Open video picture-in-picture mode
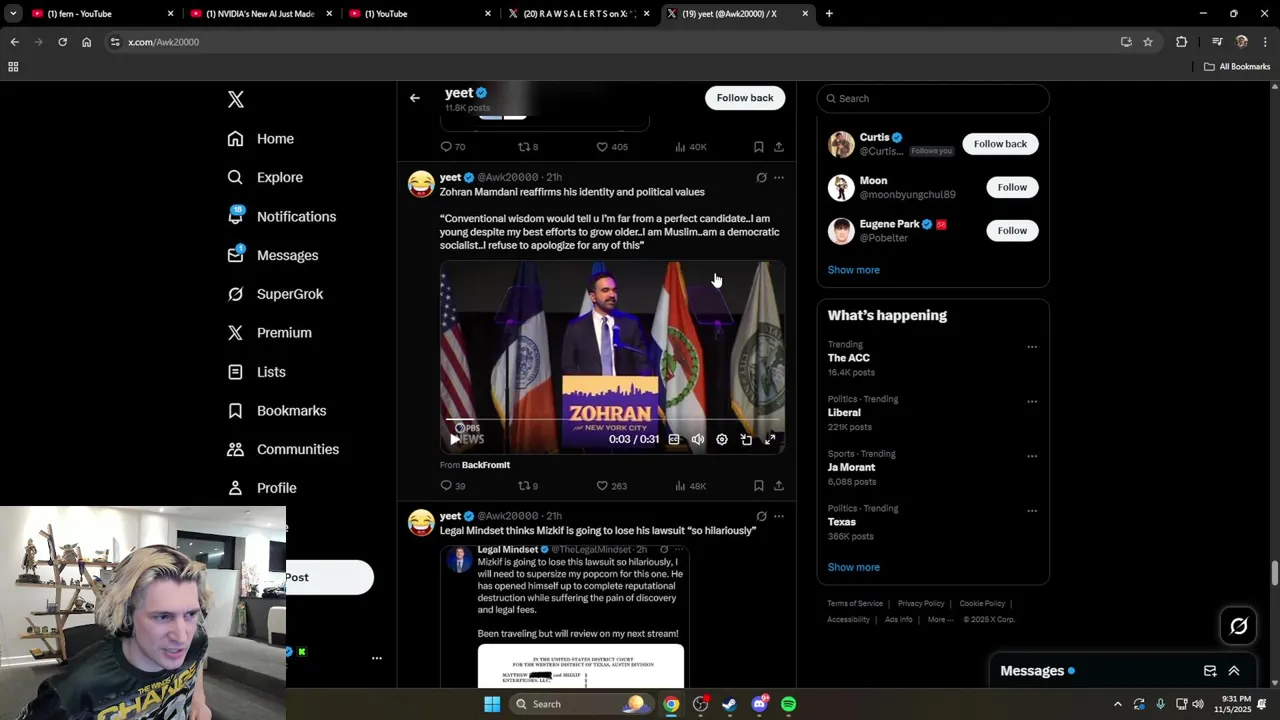This screenshot has width=1280, height=720. 746,439
